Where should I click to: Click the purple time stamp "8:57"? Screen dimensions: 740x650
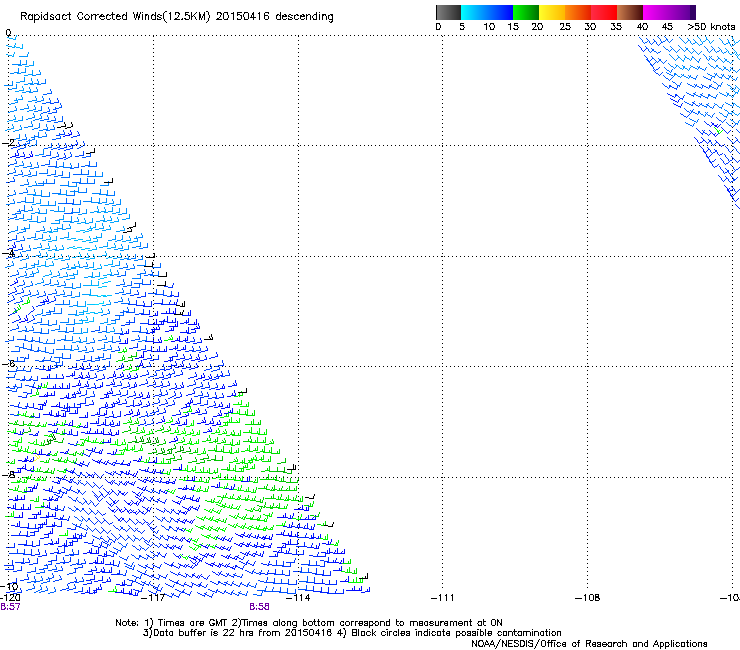10,607
